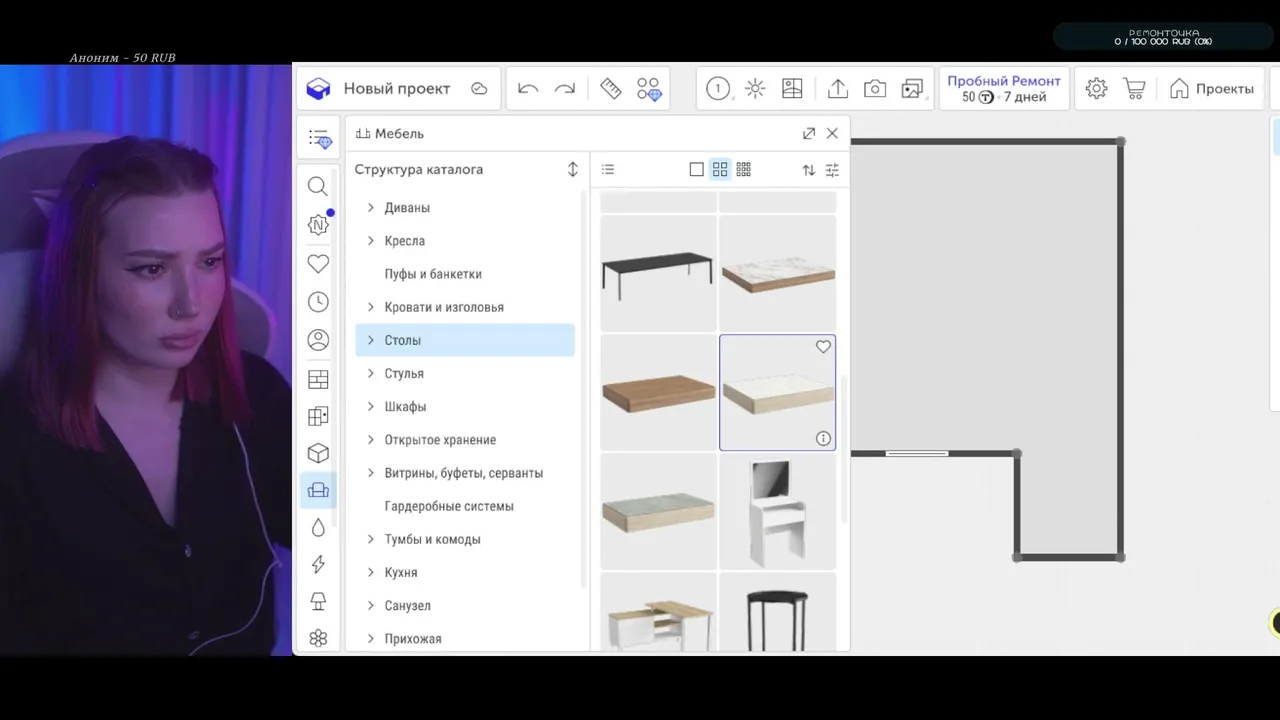The height and width of the screenshot is (720, 1280).
Task: Open the doors and windows icon
Action: point(318,416)
